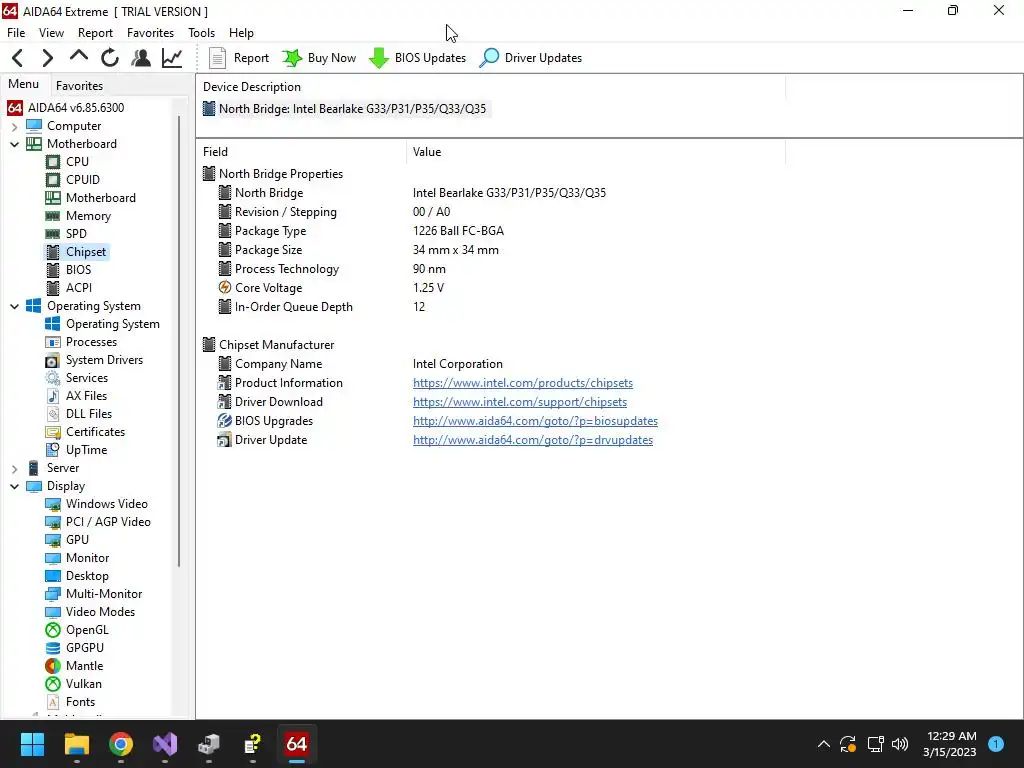The image size is (1024, 768).
Task: Expand the Computer tree node
Action: tap(14, 126)
